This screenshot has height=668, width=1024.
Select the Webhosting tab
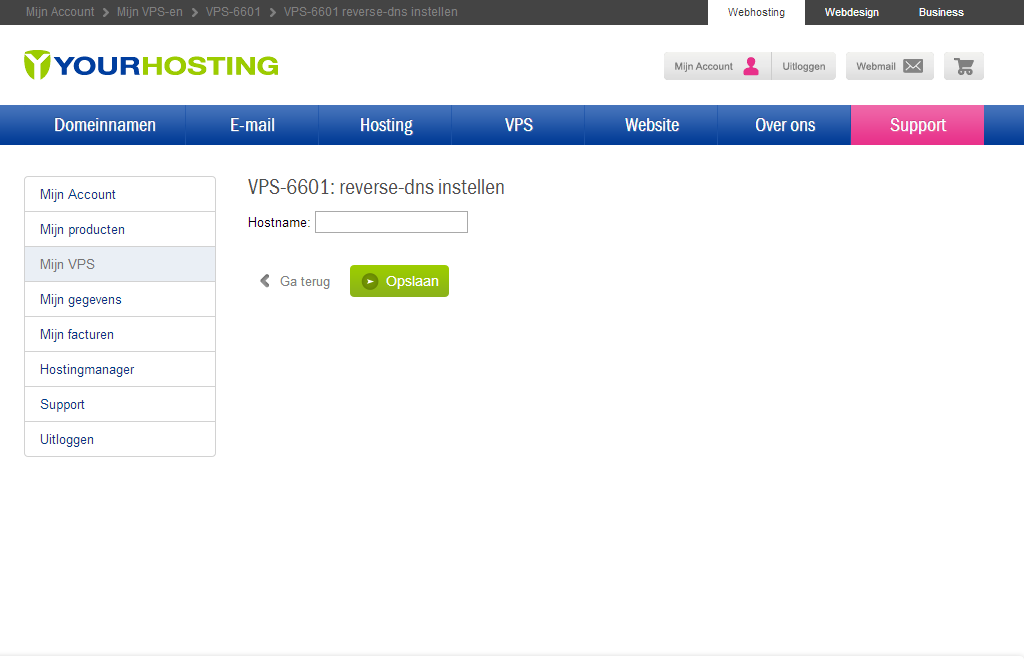click(x=756, y=12)
